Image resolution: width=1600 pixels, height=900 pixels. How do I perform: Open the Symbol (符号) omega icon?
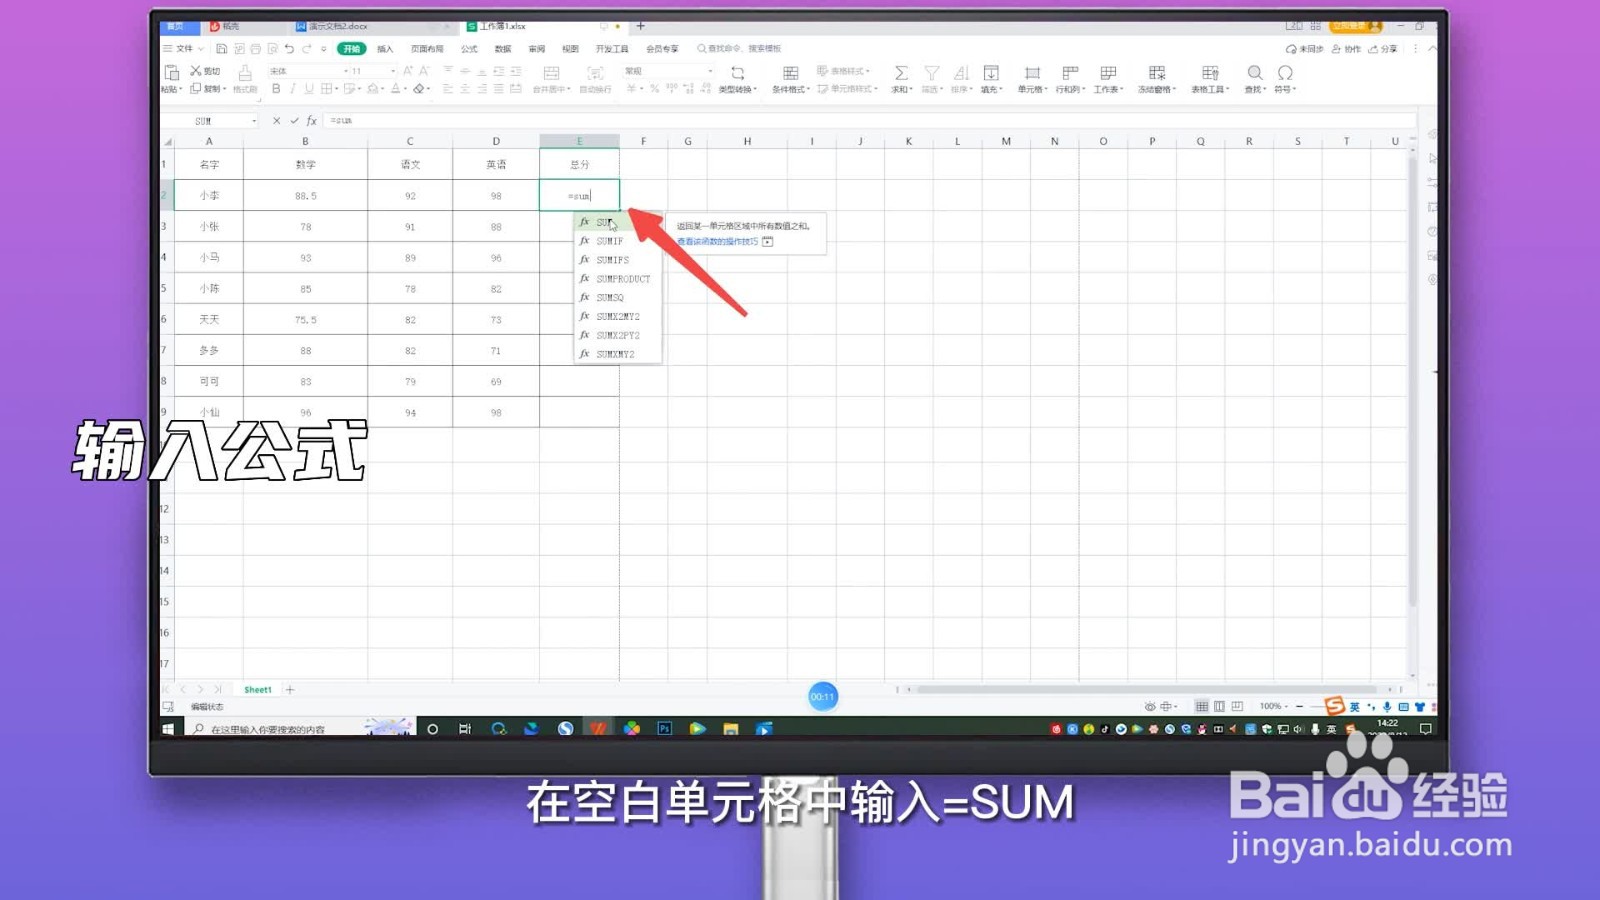[1285, 73]
